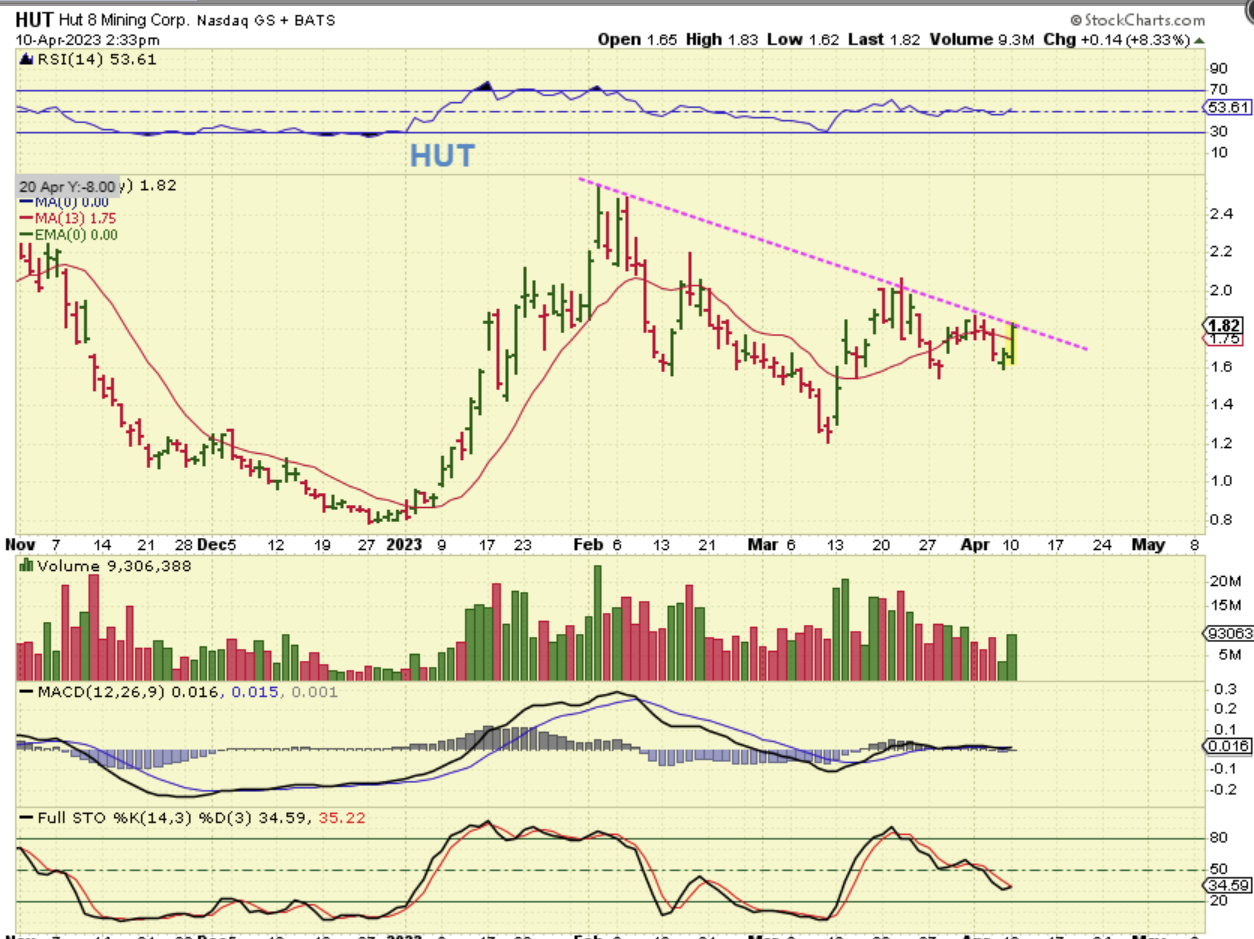Click the 2.4 price axis label
This screenshot has width=1254, height=939.
[1221, 214]
